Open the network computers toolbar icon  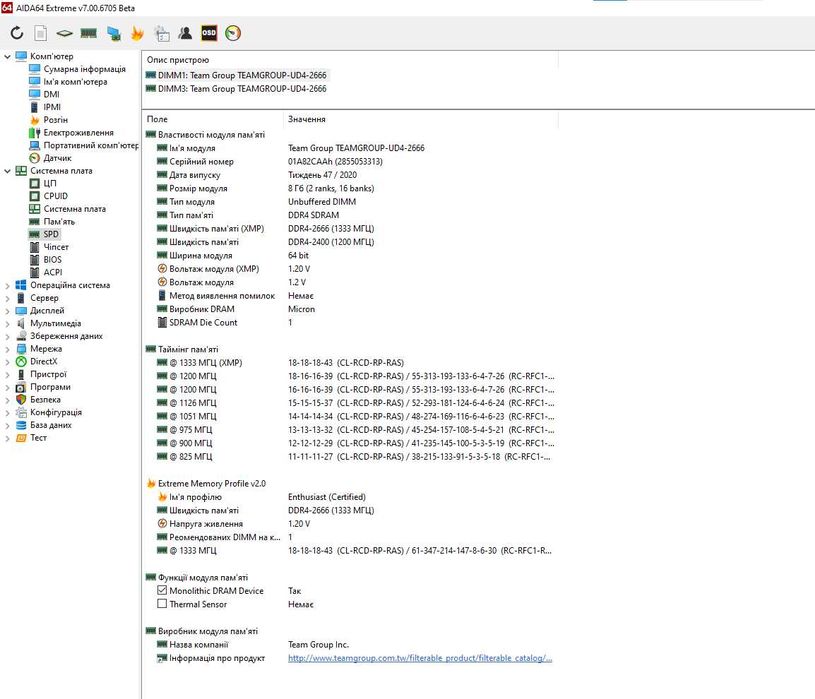pos(113,33)
